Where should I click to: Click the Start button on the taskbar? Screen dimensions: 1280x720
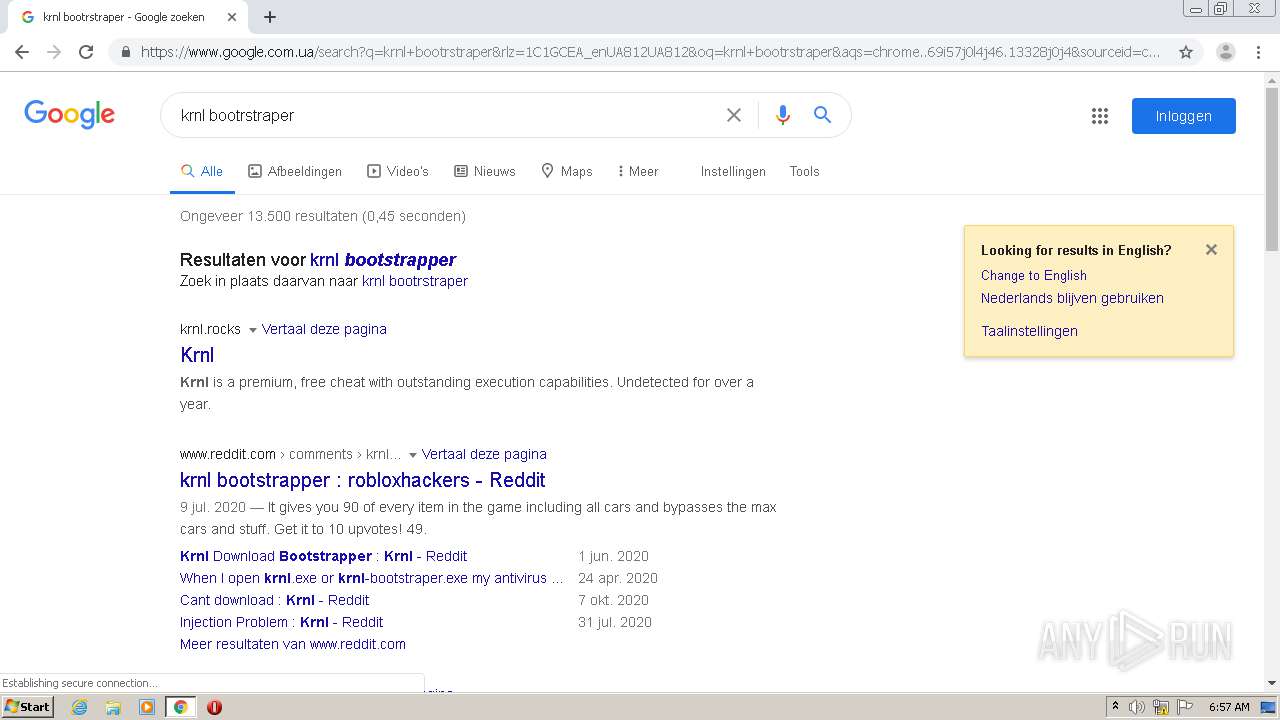coord(28,707)
